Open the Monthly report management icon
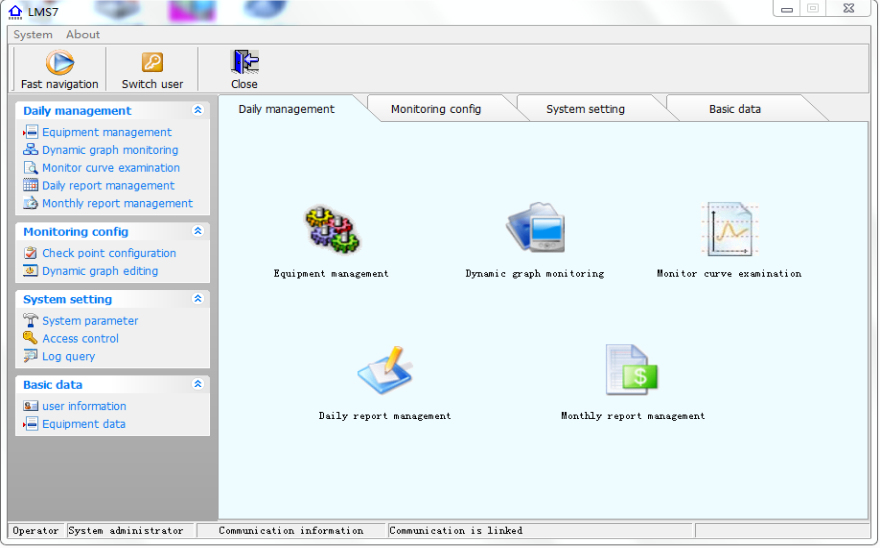 (x=632, y=370)
